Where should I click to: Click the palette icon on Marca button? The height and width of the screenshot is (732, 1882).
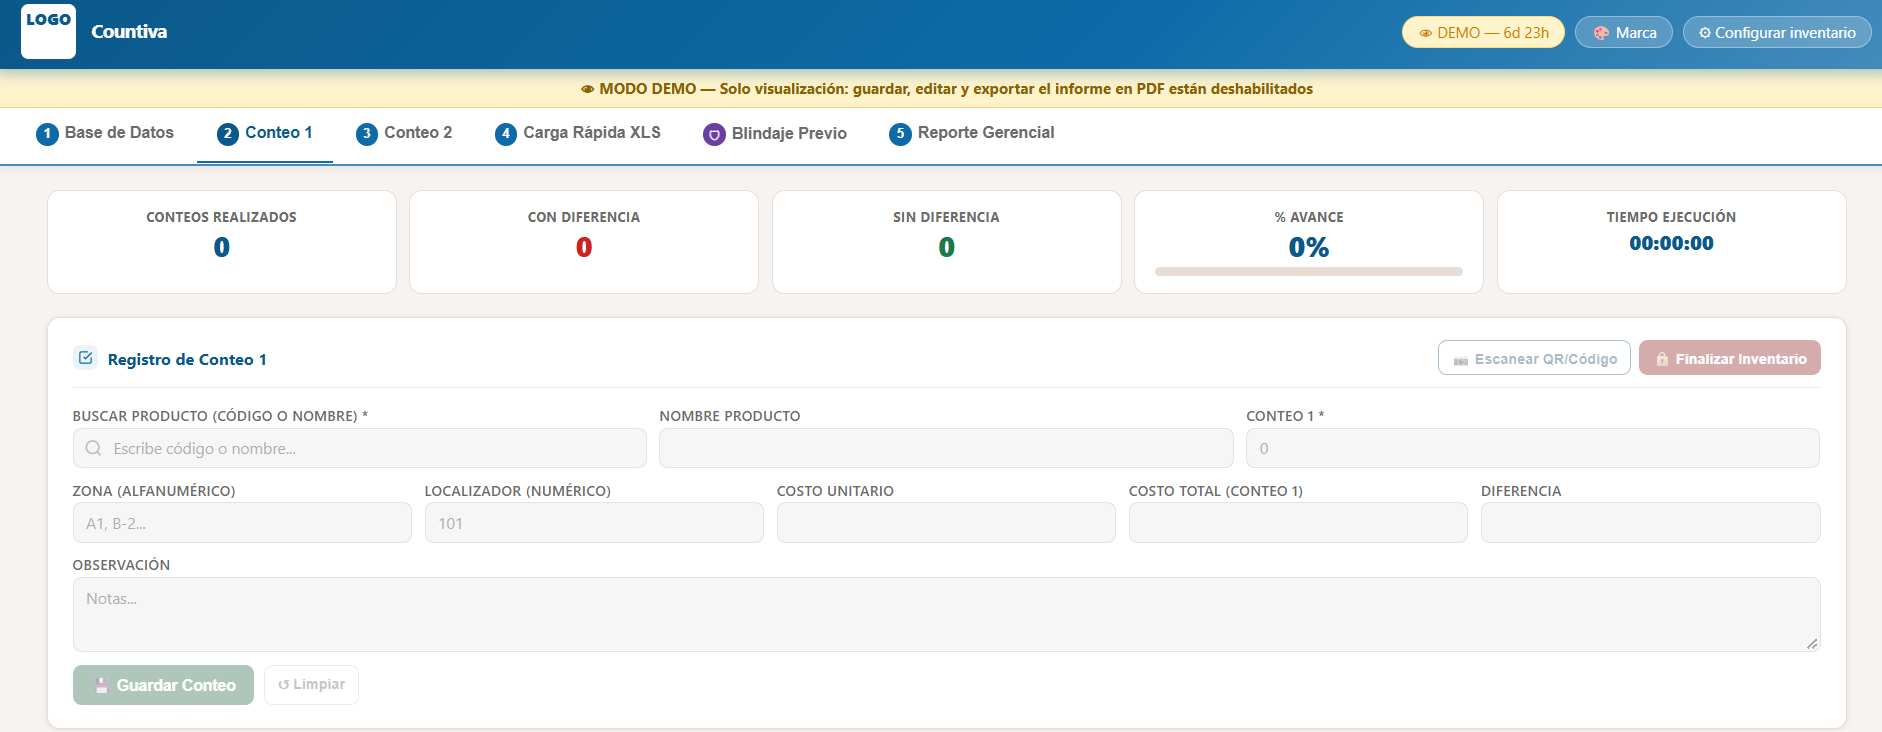click(x=1601, y=33)
